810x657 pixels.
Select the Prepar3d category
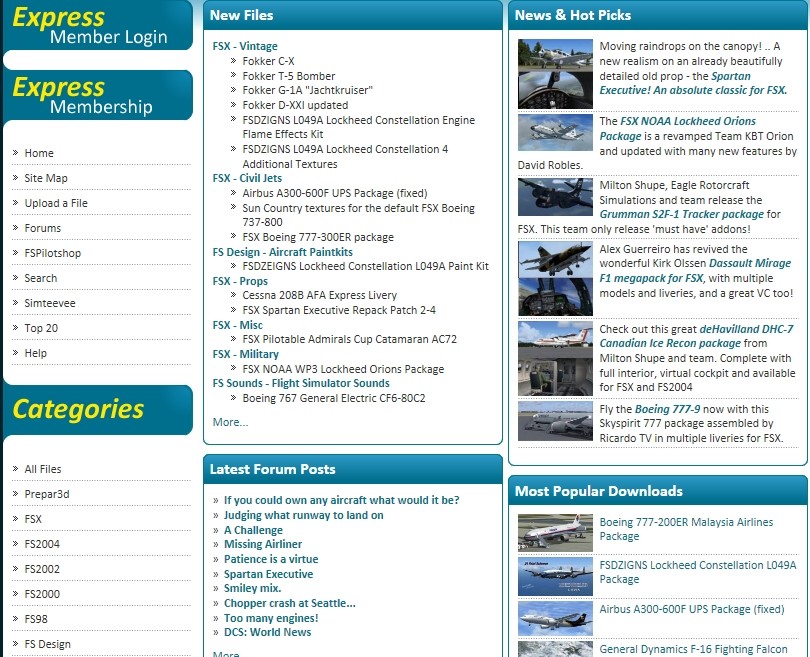point(46,494)
